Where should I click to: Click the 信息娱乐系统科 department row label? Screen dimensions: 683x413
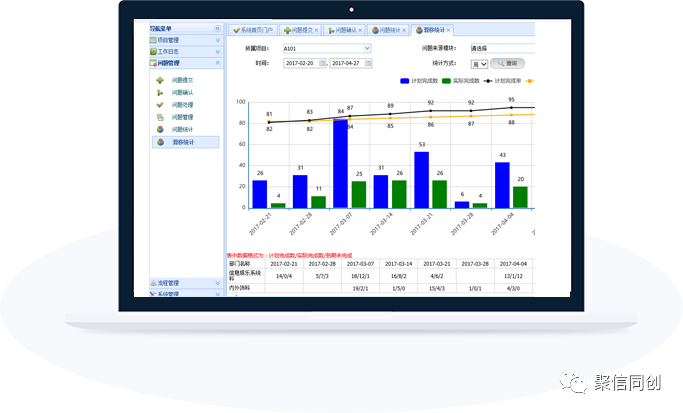tap(245, 276)
